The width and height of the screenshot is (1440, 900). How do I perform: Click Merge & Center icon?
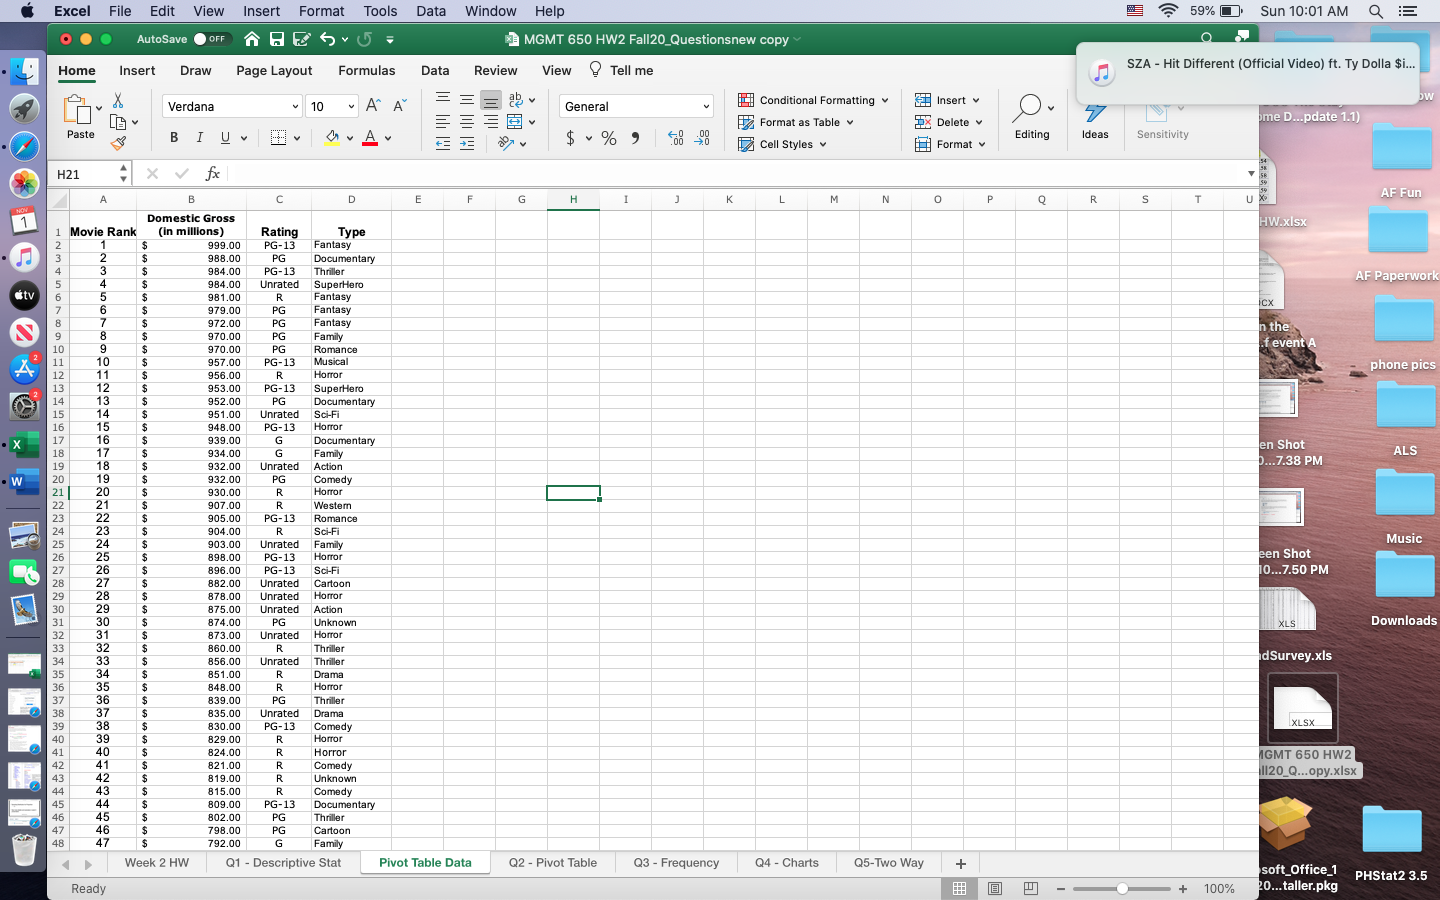click(x=515, y=122)
